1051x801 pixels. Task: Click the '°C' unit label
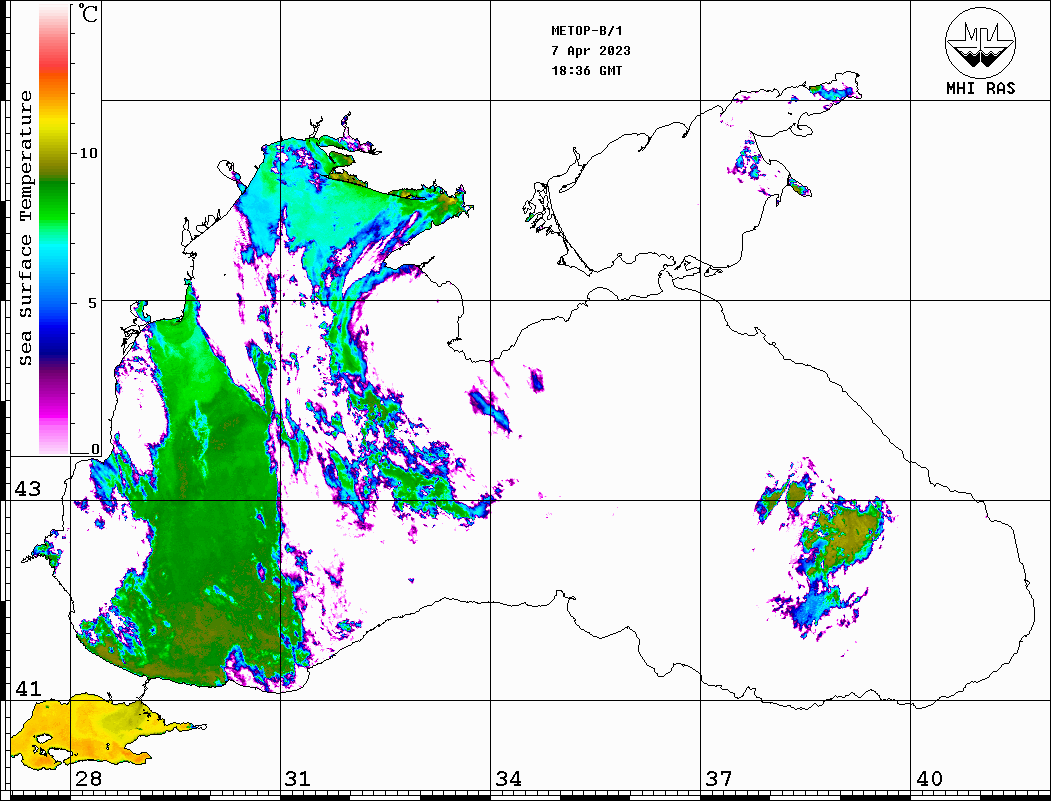coord(88,13)
